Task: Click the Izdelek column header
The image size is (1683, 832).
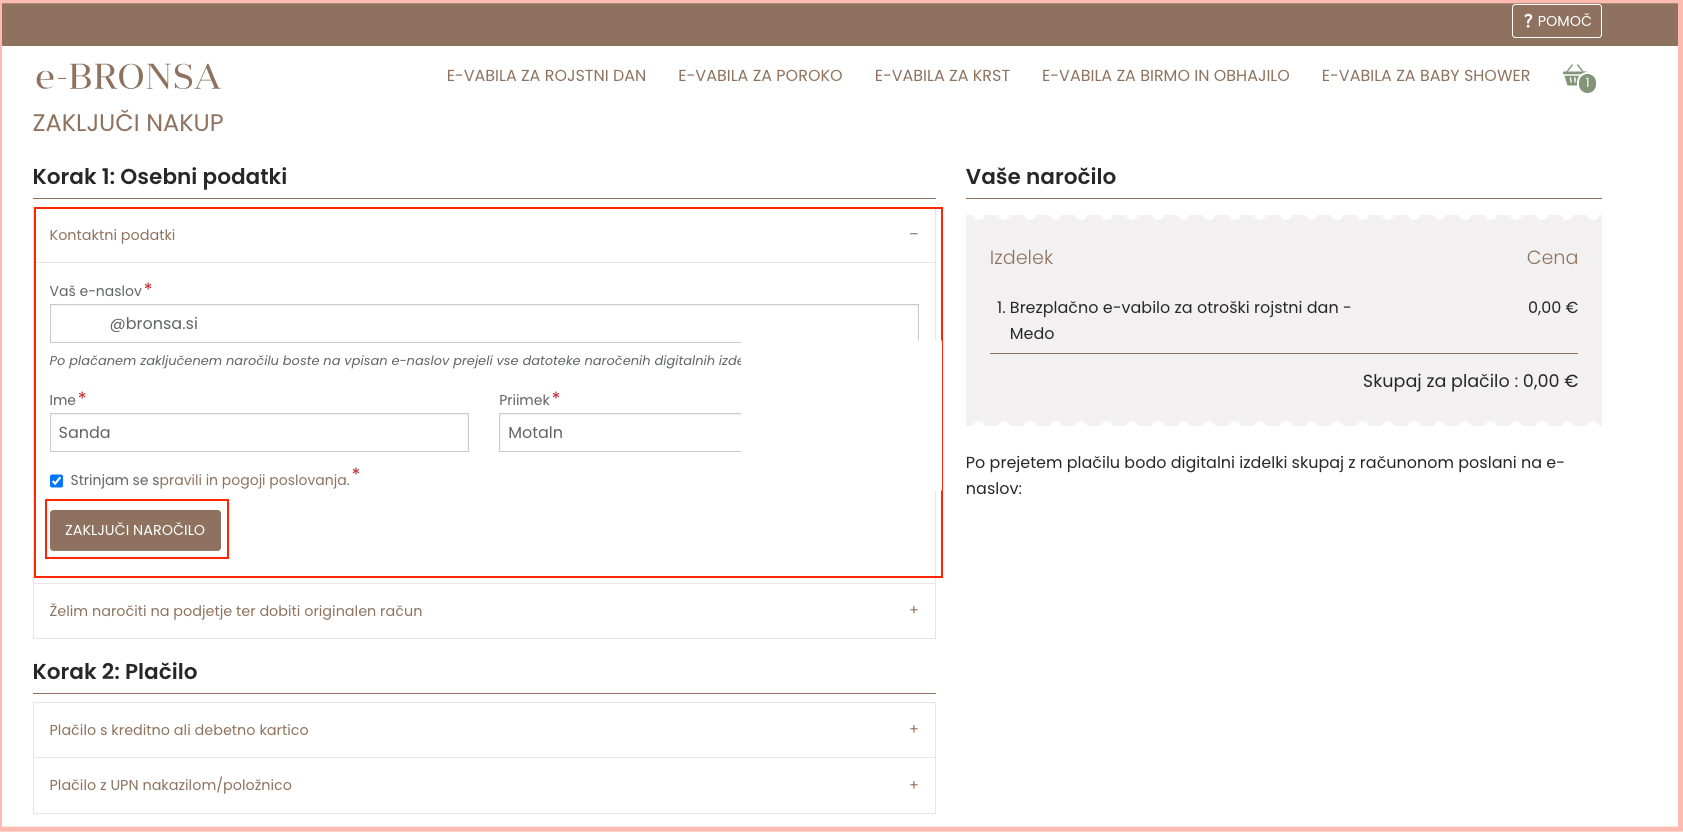Action: click(x=1021, y=257)
